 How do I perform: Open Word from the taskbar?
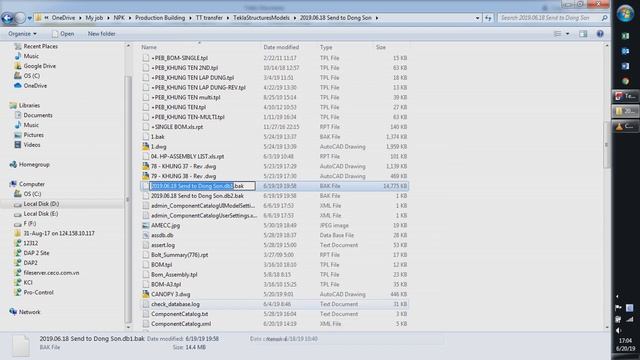625,66
